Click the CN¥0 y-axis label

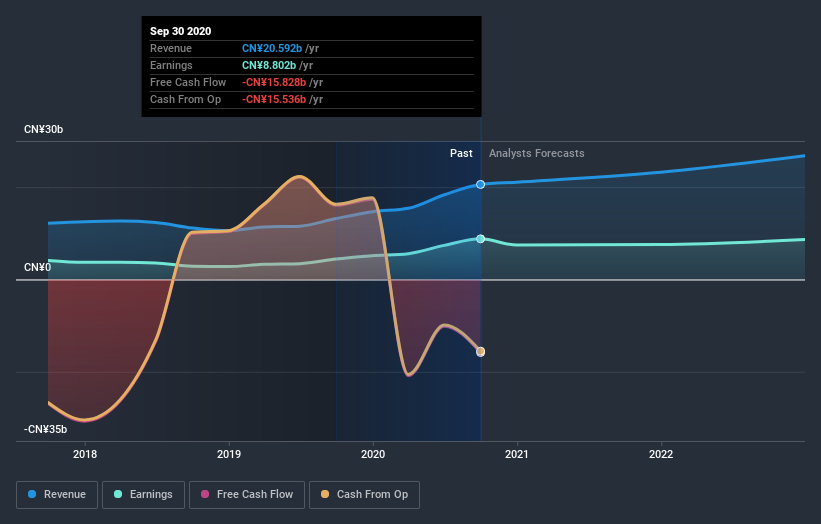click(38, 267)
